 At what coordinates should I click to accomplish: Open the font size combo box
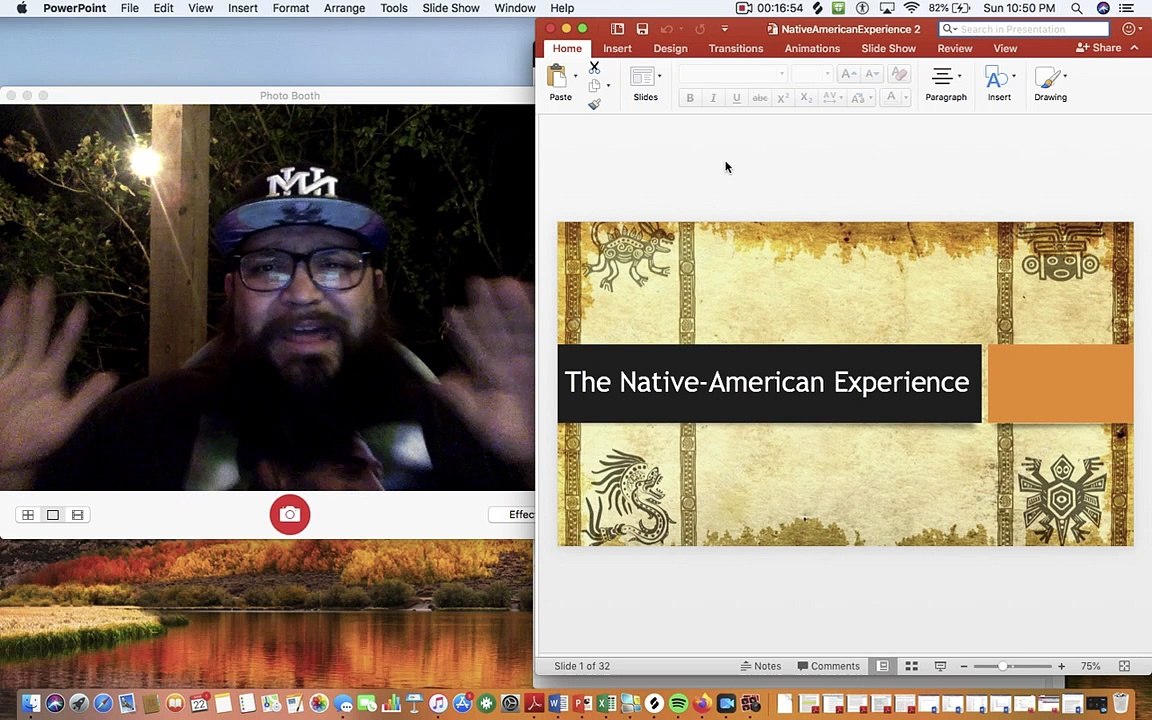coord(812,73)
